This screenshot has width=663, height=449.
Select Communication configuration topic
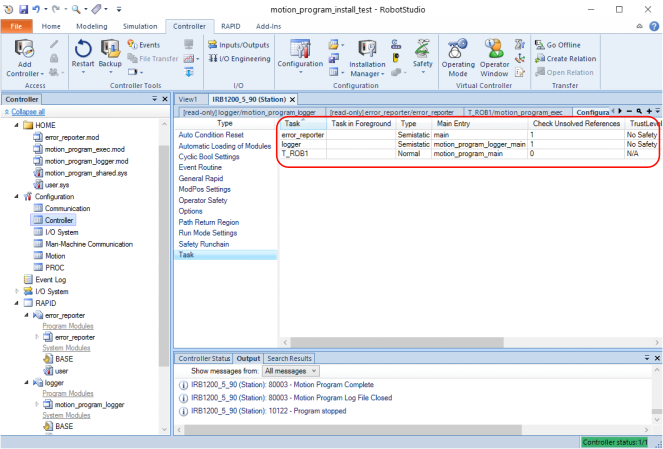pyautogui.click(x=62, y=208)
